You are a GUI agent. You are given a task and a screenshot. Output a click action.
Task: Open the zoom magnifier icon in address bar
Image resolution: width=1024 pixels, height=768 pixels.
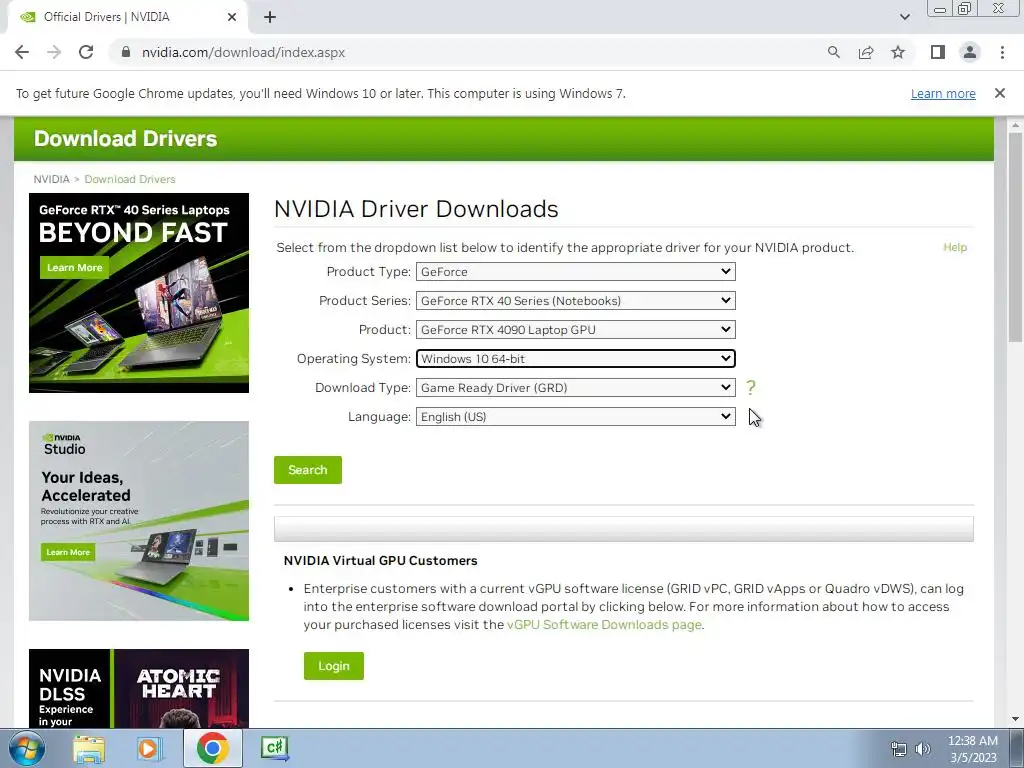(x=833, y=52)
